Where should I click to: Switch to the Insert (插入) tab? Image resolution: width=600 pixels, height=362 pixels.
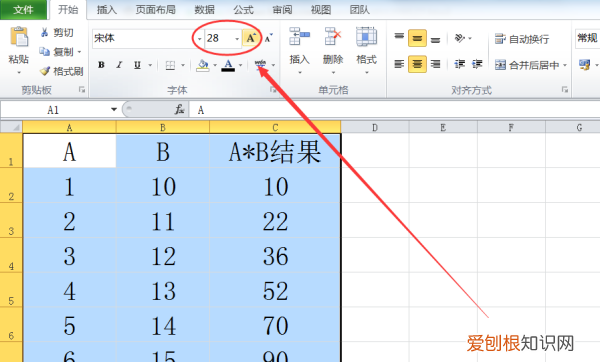pyautogui.click(x=107, y=10)
